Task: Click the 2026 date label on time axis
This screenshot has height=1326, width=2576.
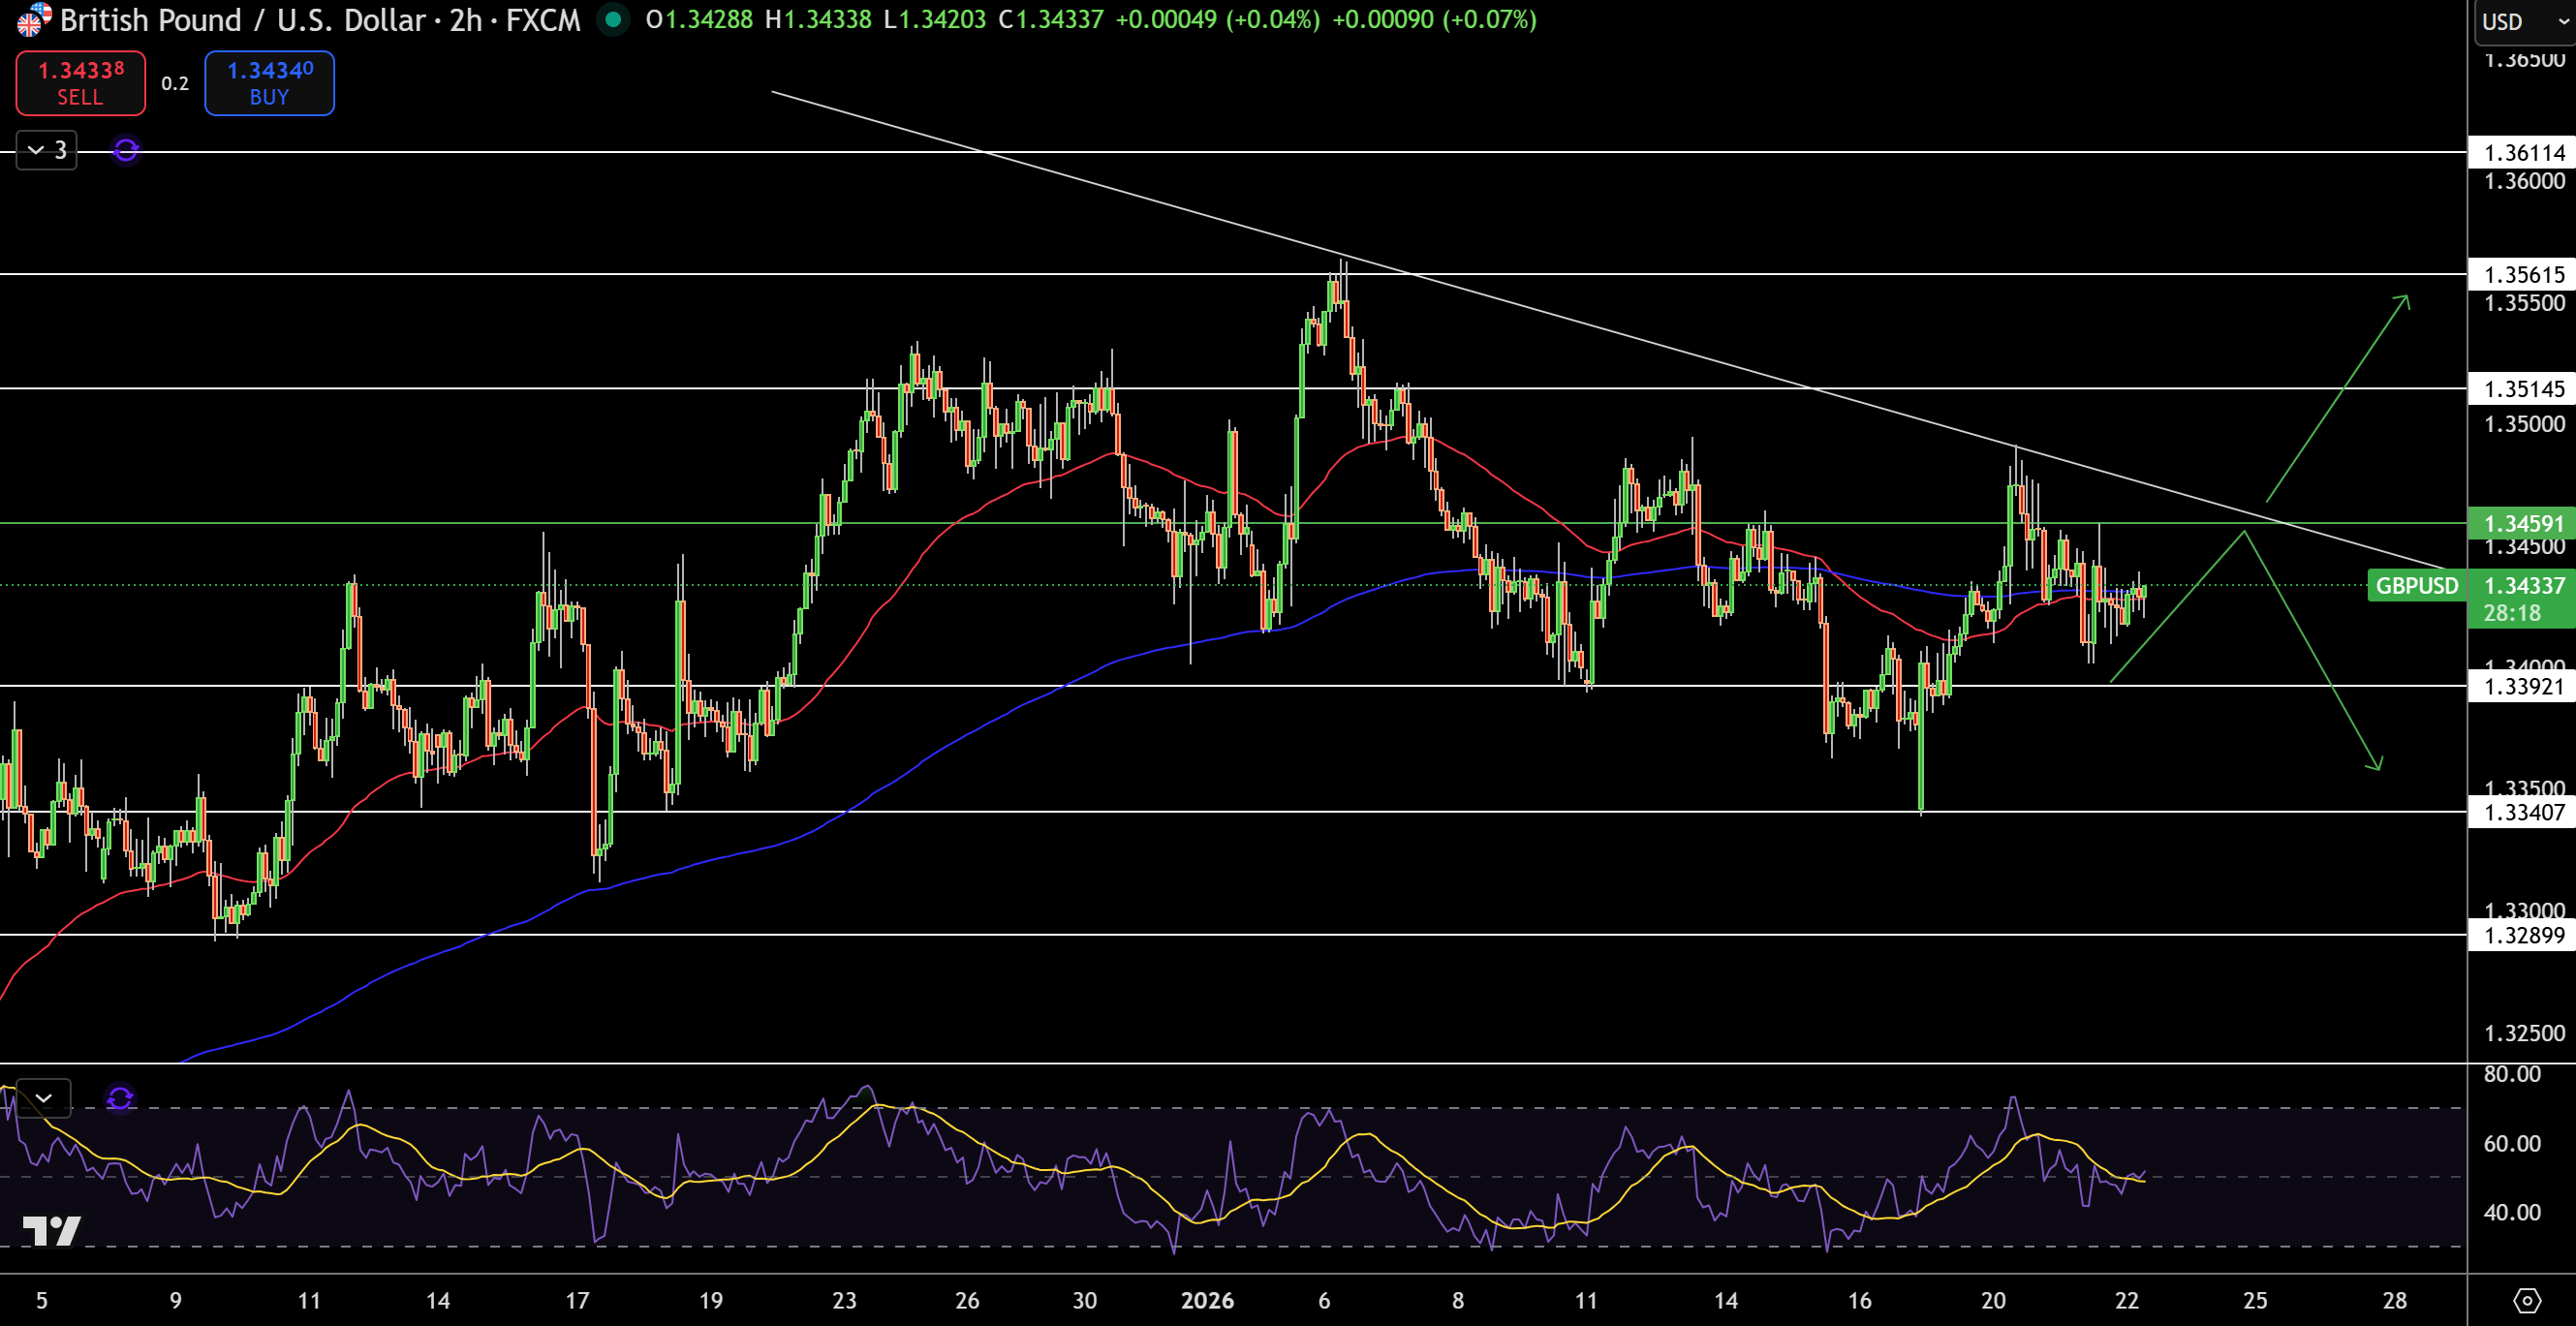Action: pos(1207,1300)
